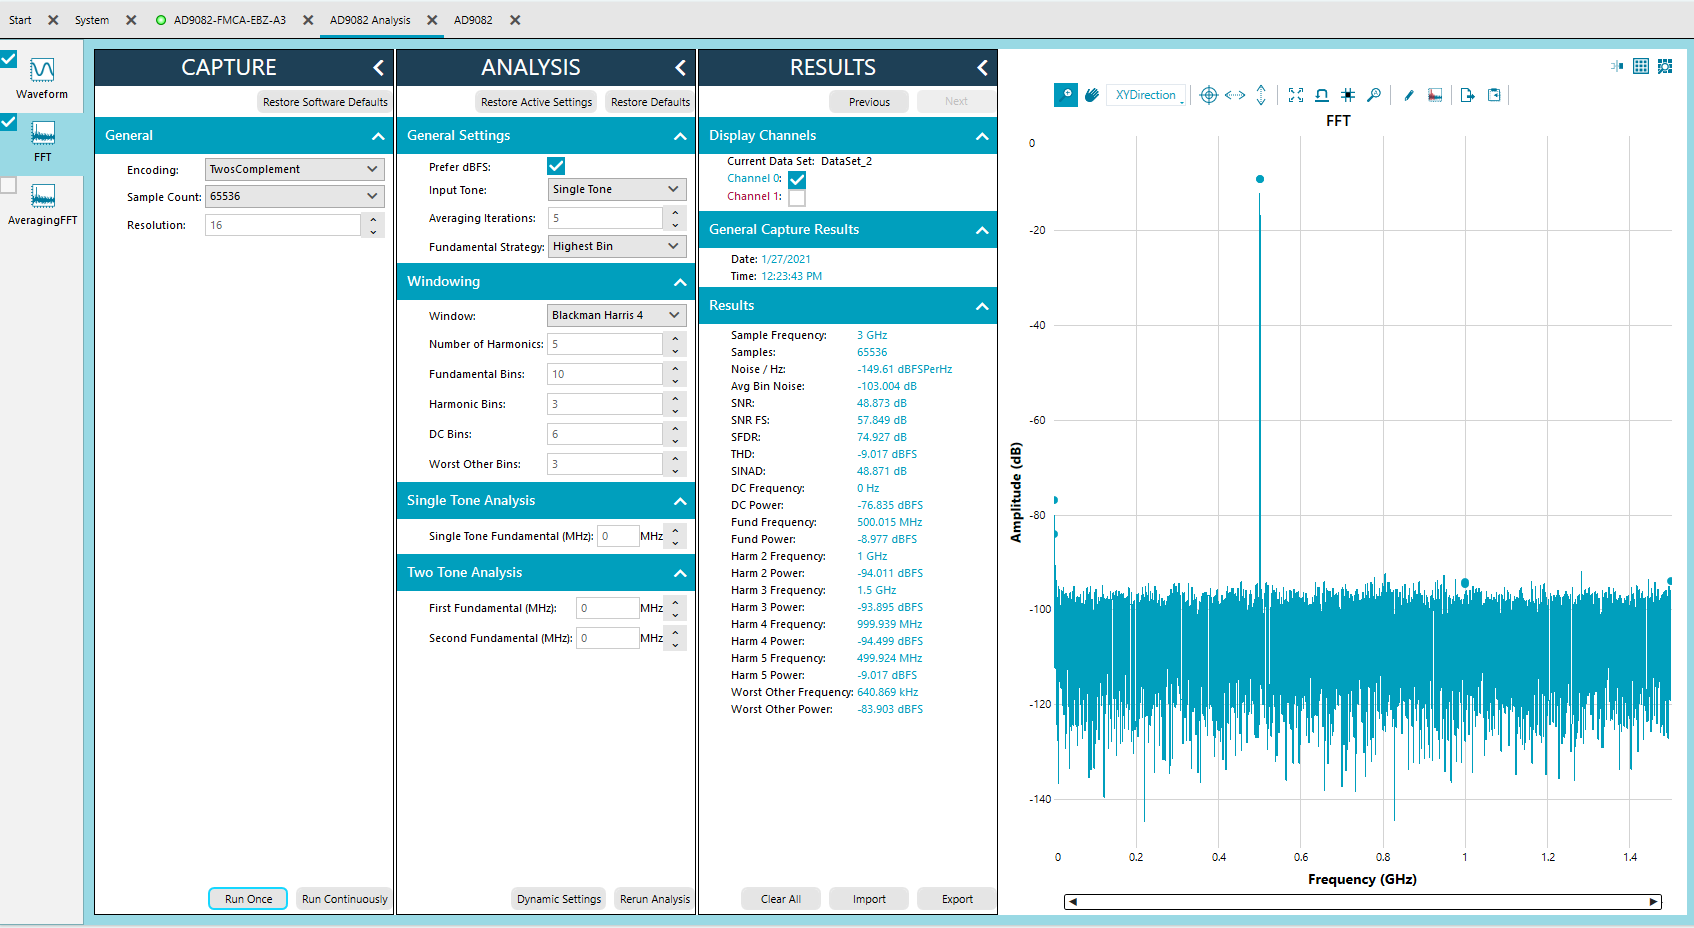Click the auto-zoom magnifier icon

click(1374, 95)
